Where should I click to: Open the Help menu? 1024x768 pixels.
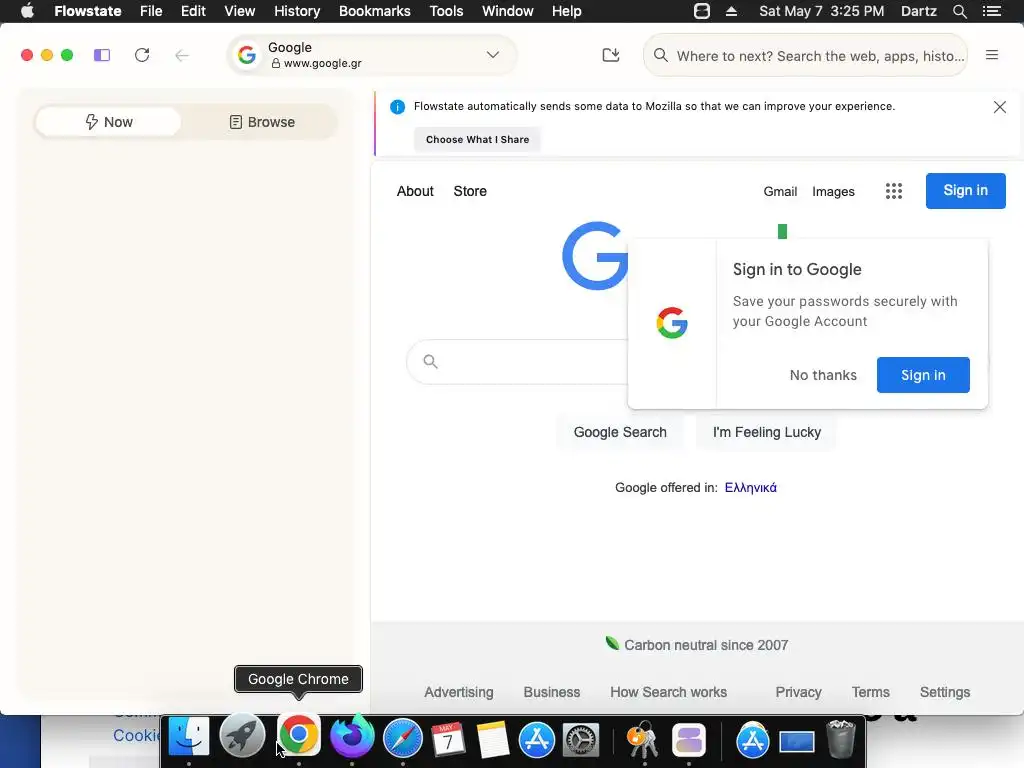point(566,11)
